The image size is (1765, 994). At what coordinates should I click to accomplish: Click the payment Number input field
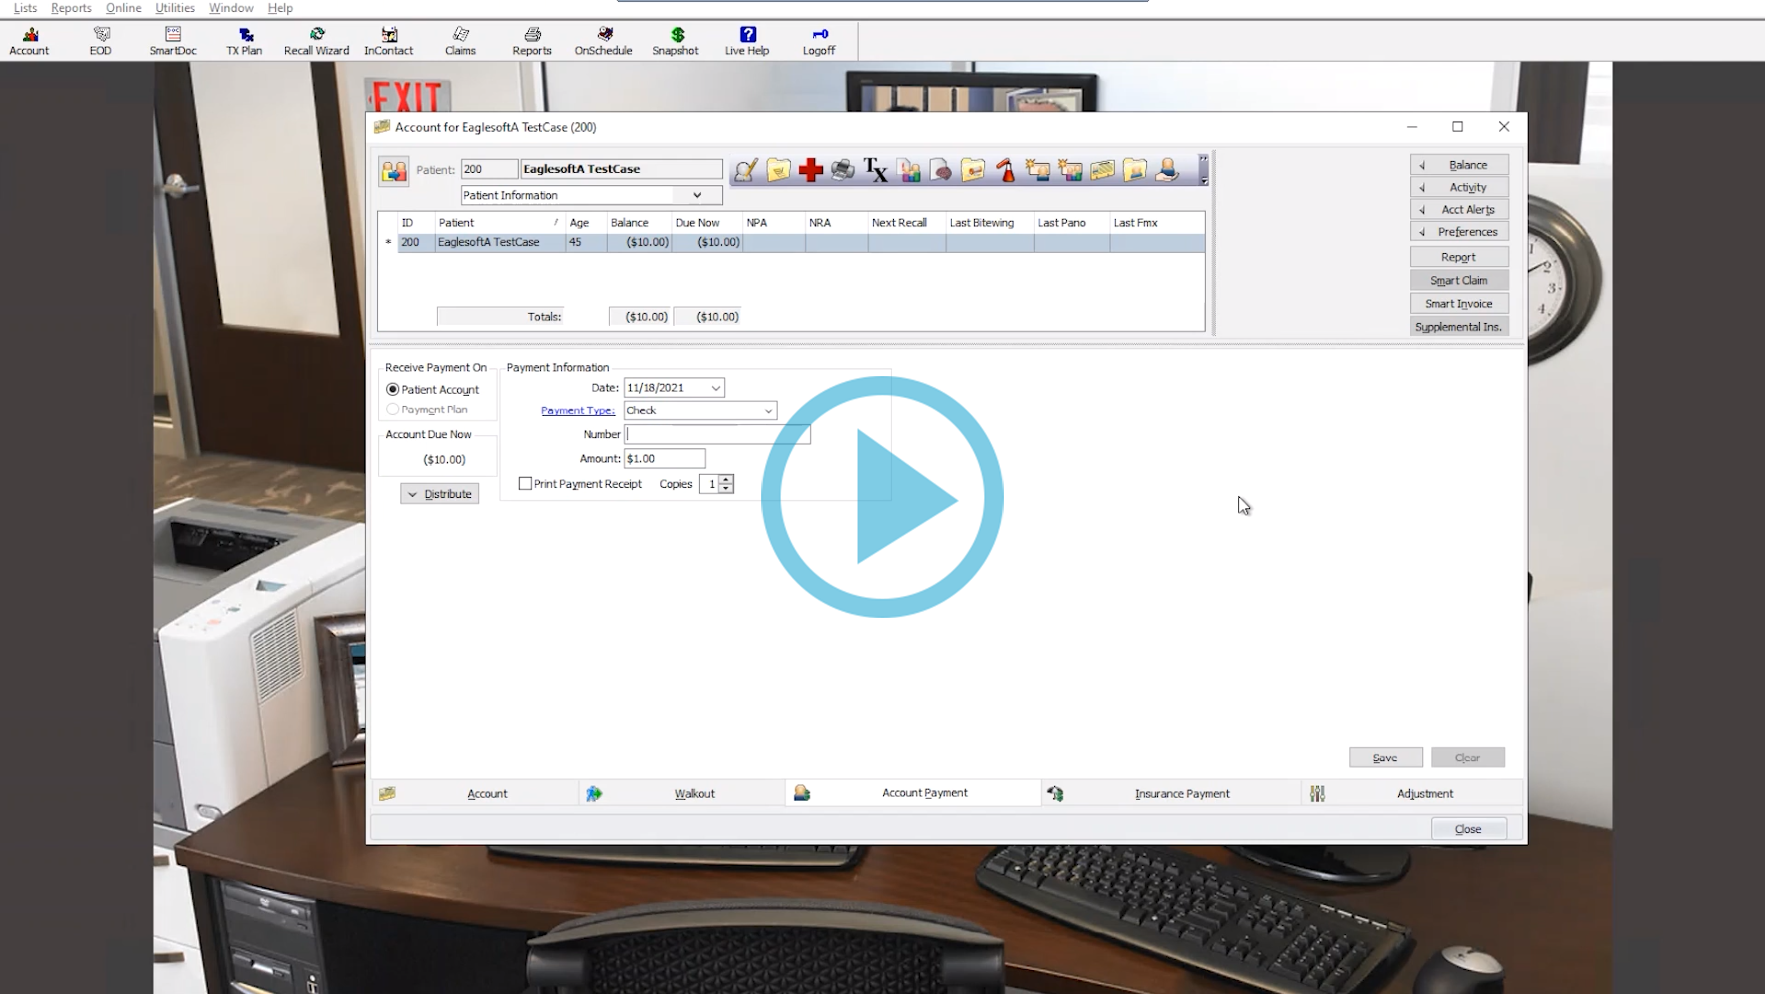click(717, 434)
